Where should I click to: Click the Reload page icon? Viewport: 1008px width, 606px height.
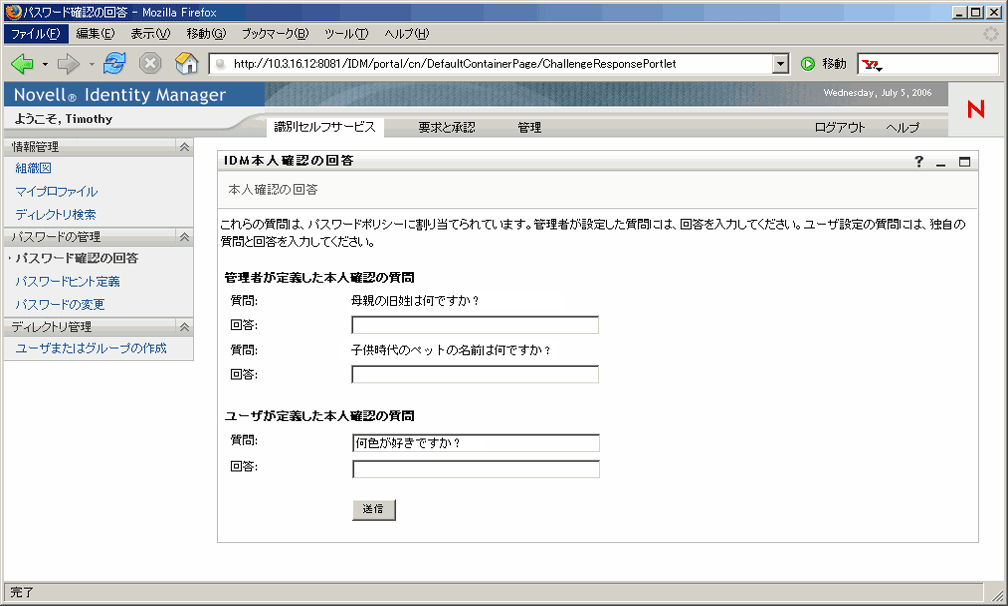[x=114, y=64]
